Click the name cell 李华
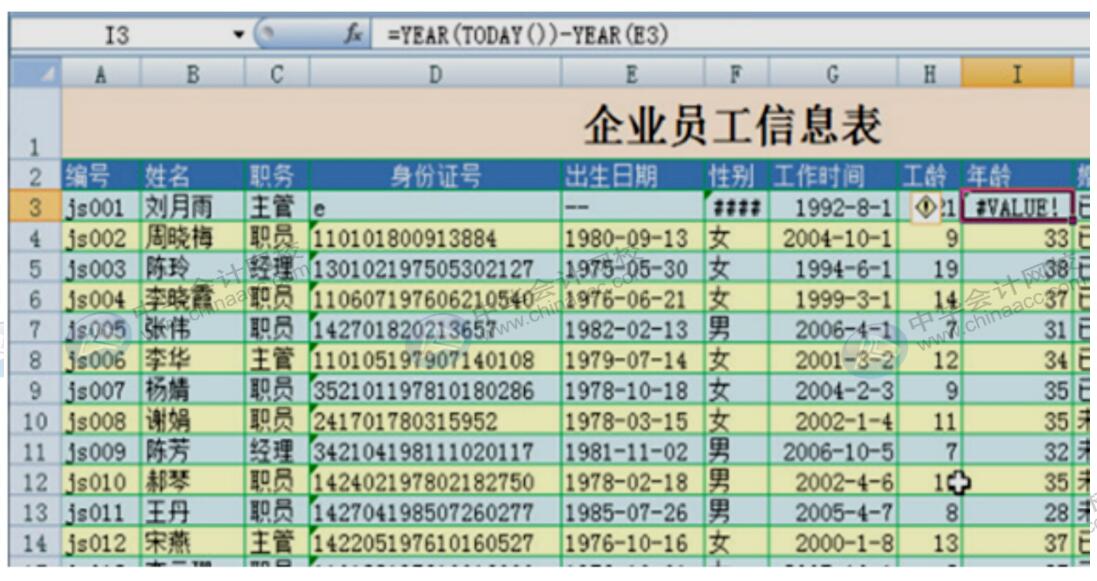 (192, 360)
